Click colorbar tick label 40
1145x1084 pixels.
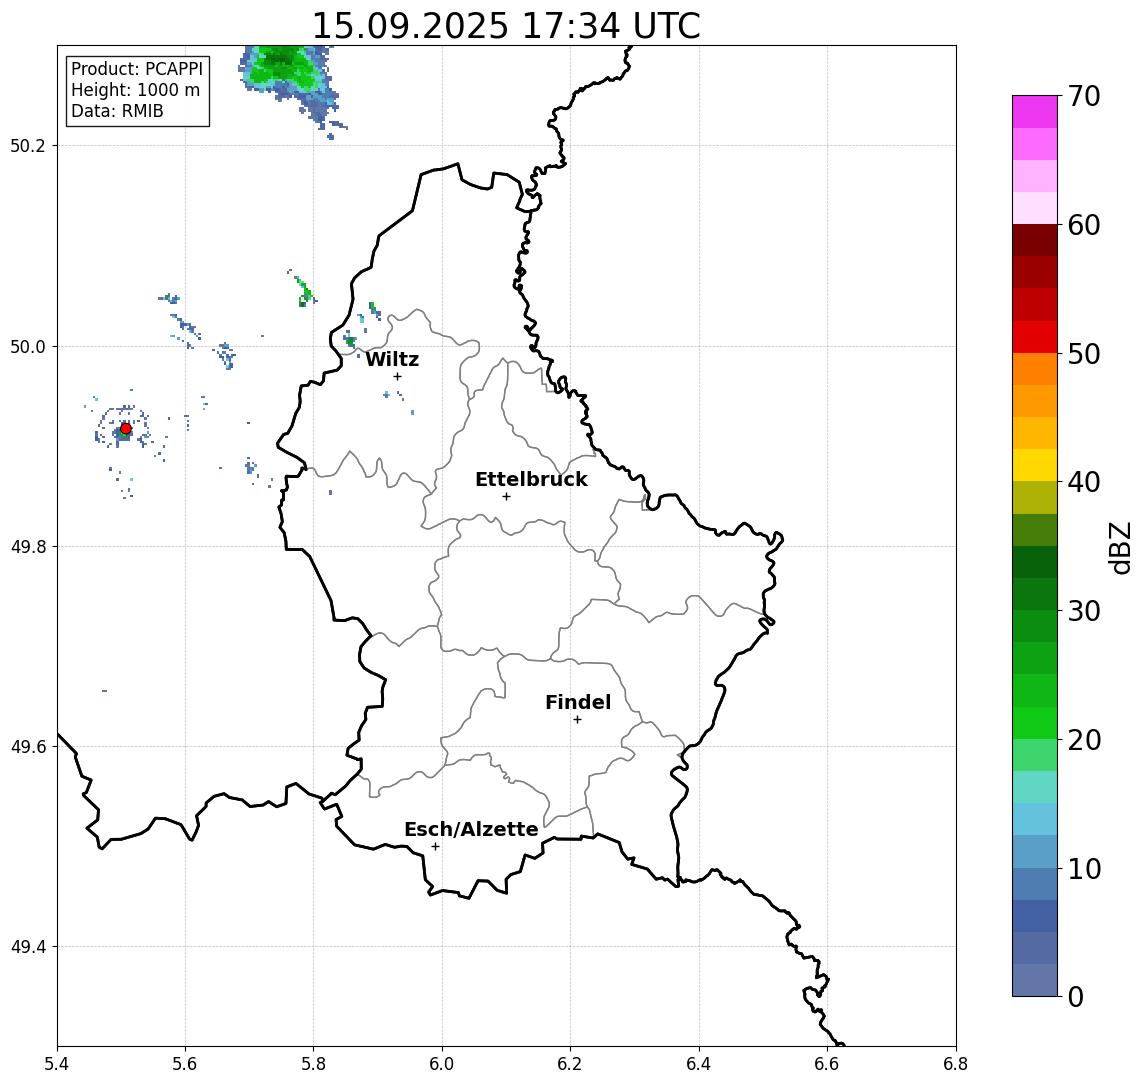click(1084, 482)
